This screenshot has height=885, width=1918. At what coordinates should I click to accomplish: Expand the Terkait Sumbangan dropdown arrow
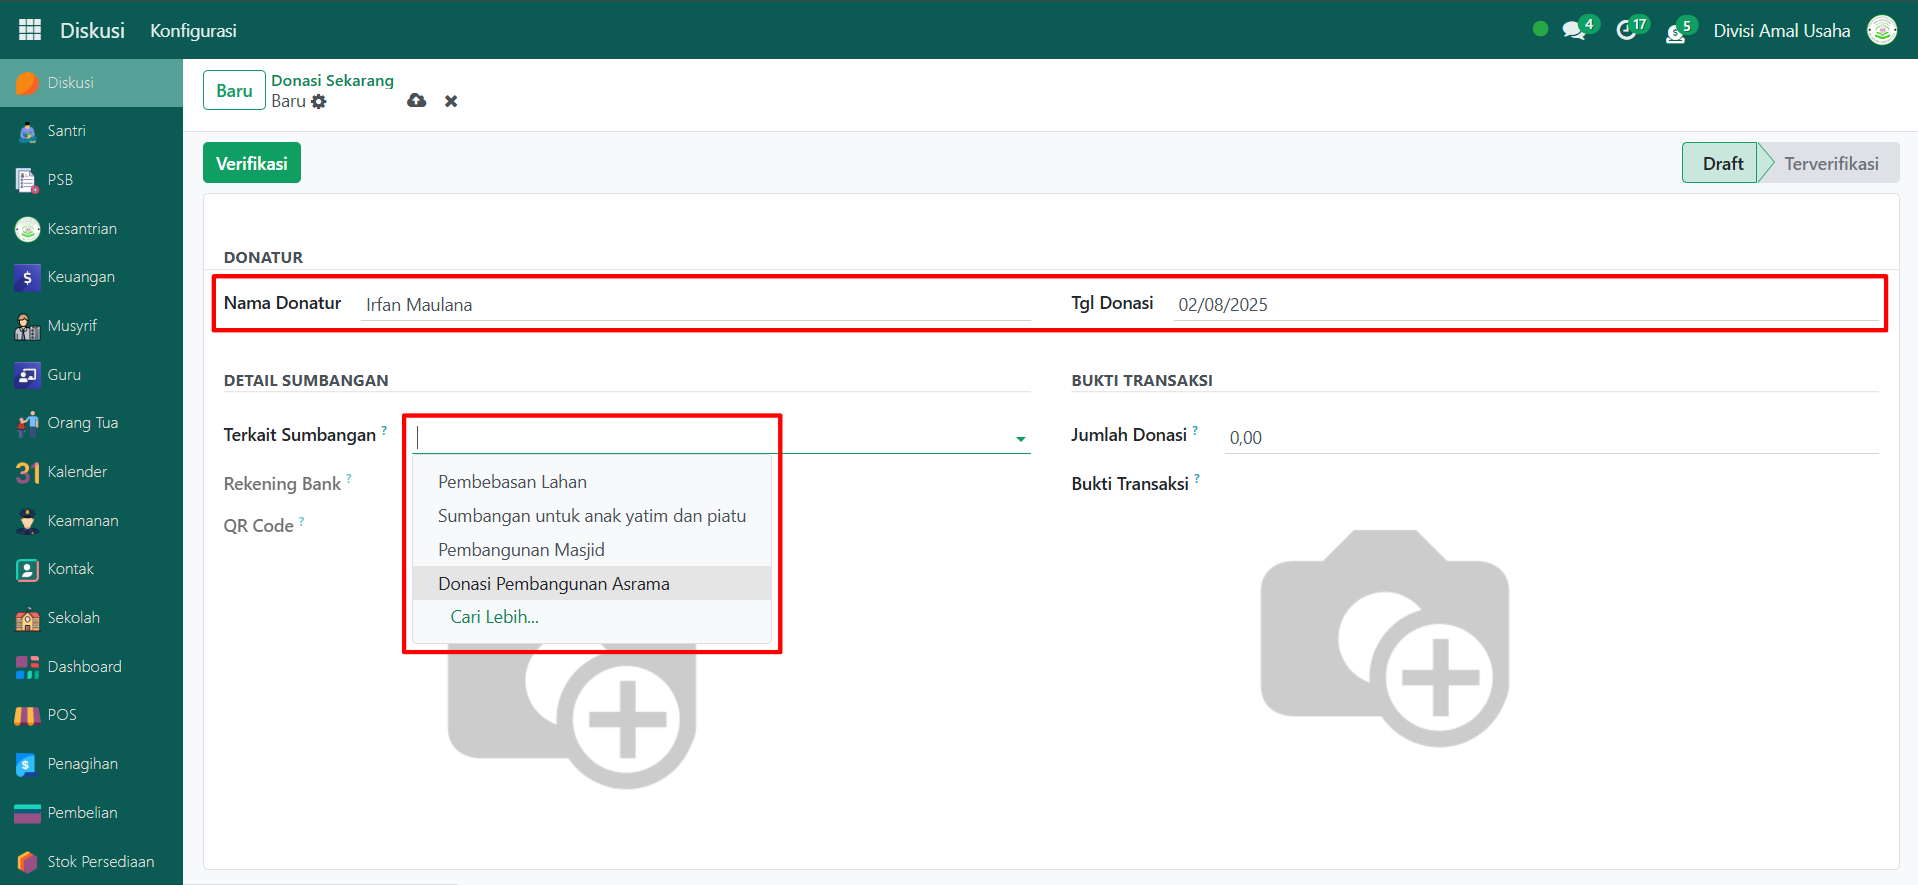tap(1020, 439)
